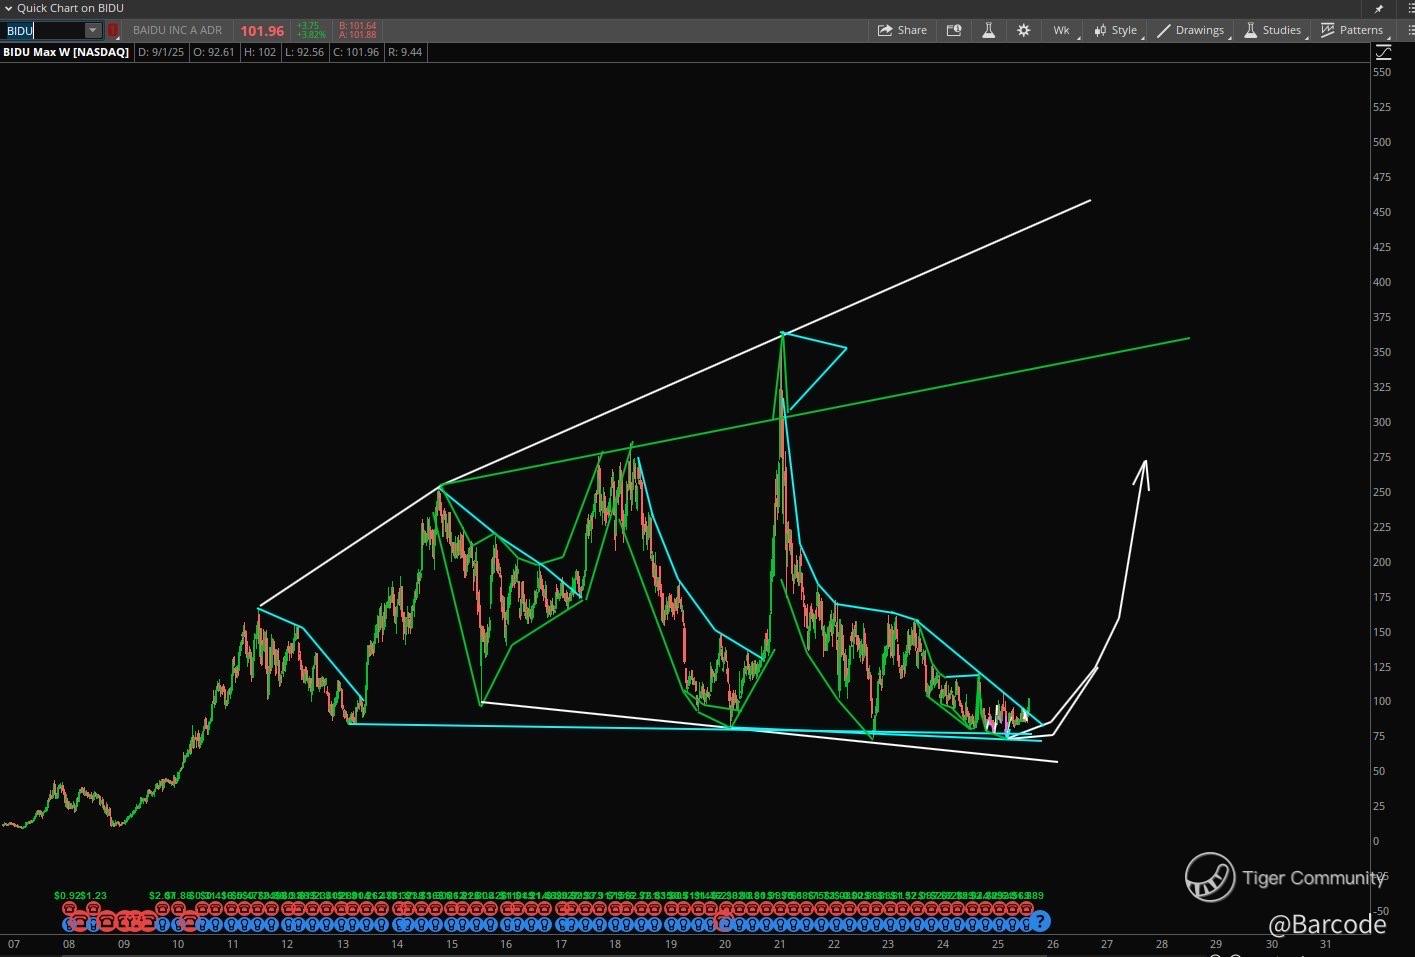This screenshot has height=957, width=1415.
Task: Click the 101.96 last price display
Action: pyautogui.click(x=262, y=31)
